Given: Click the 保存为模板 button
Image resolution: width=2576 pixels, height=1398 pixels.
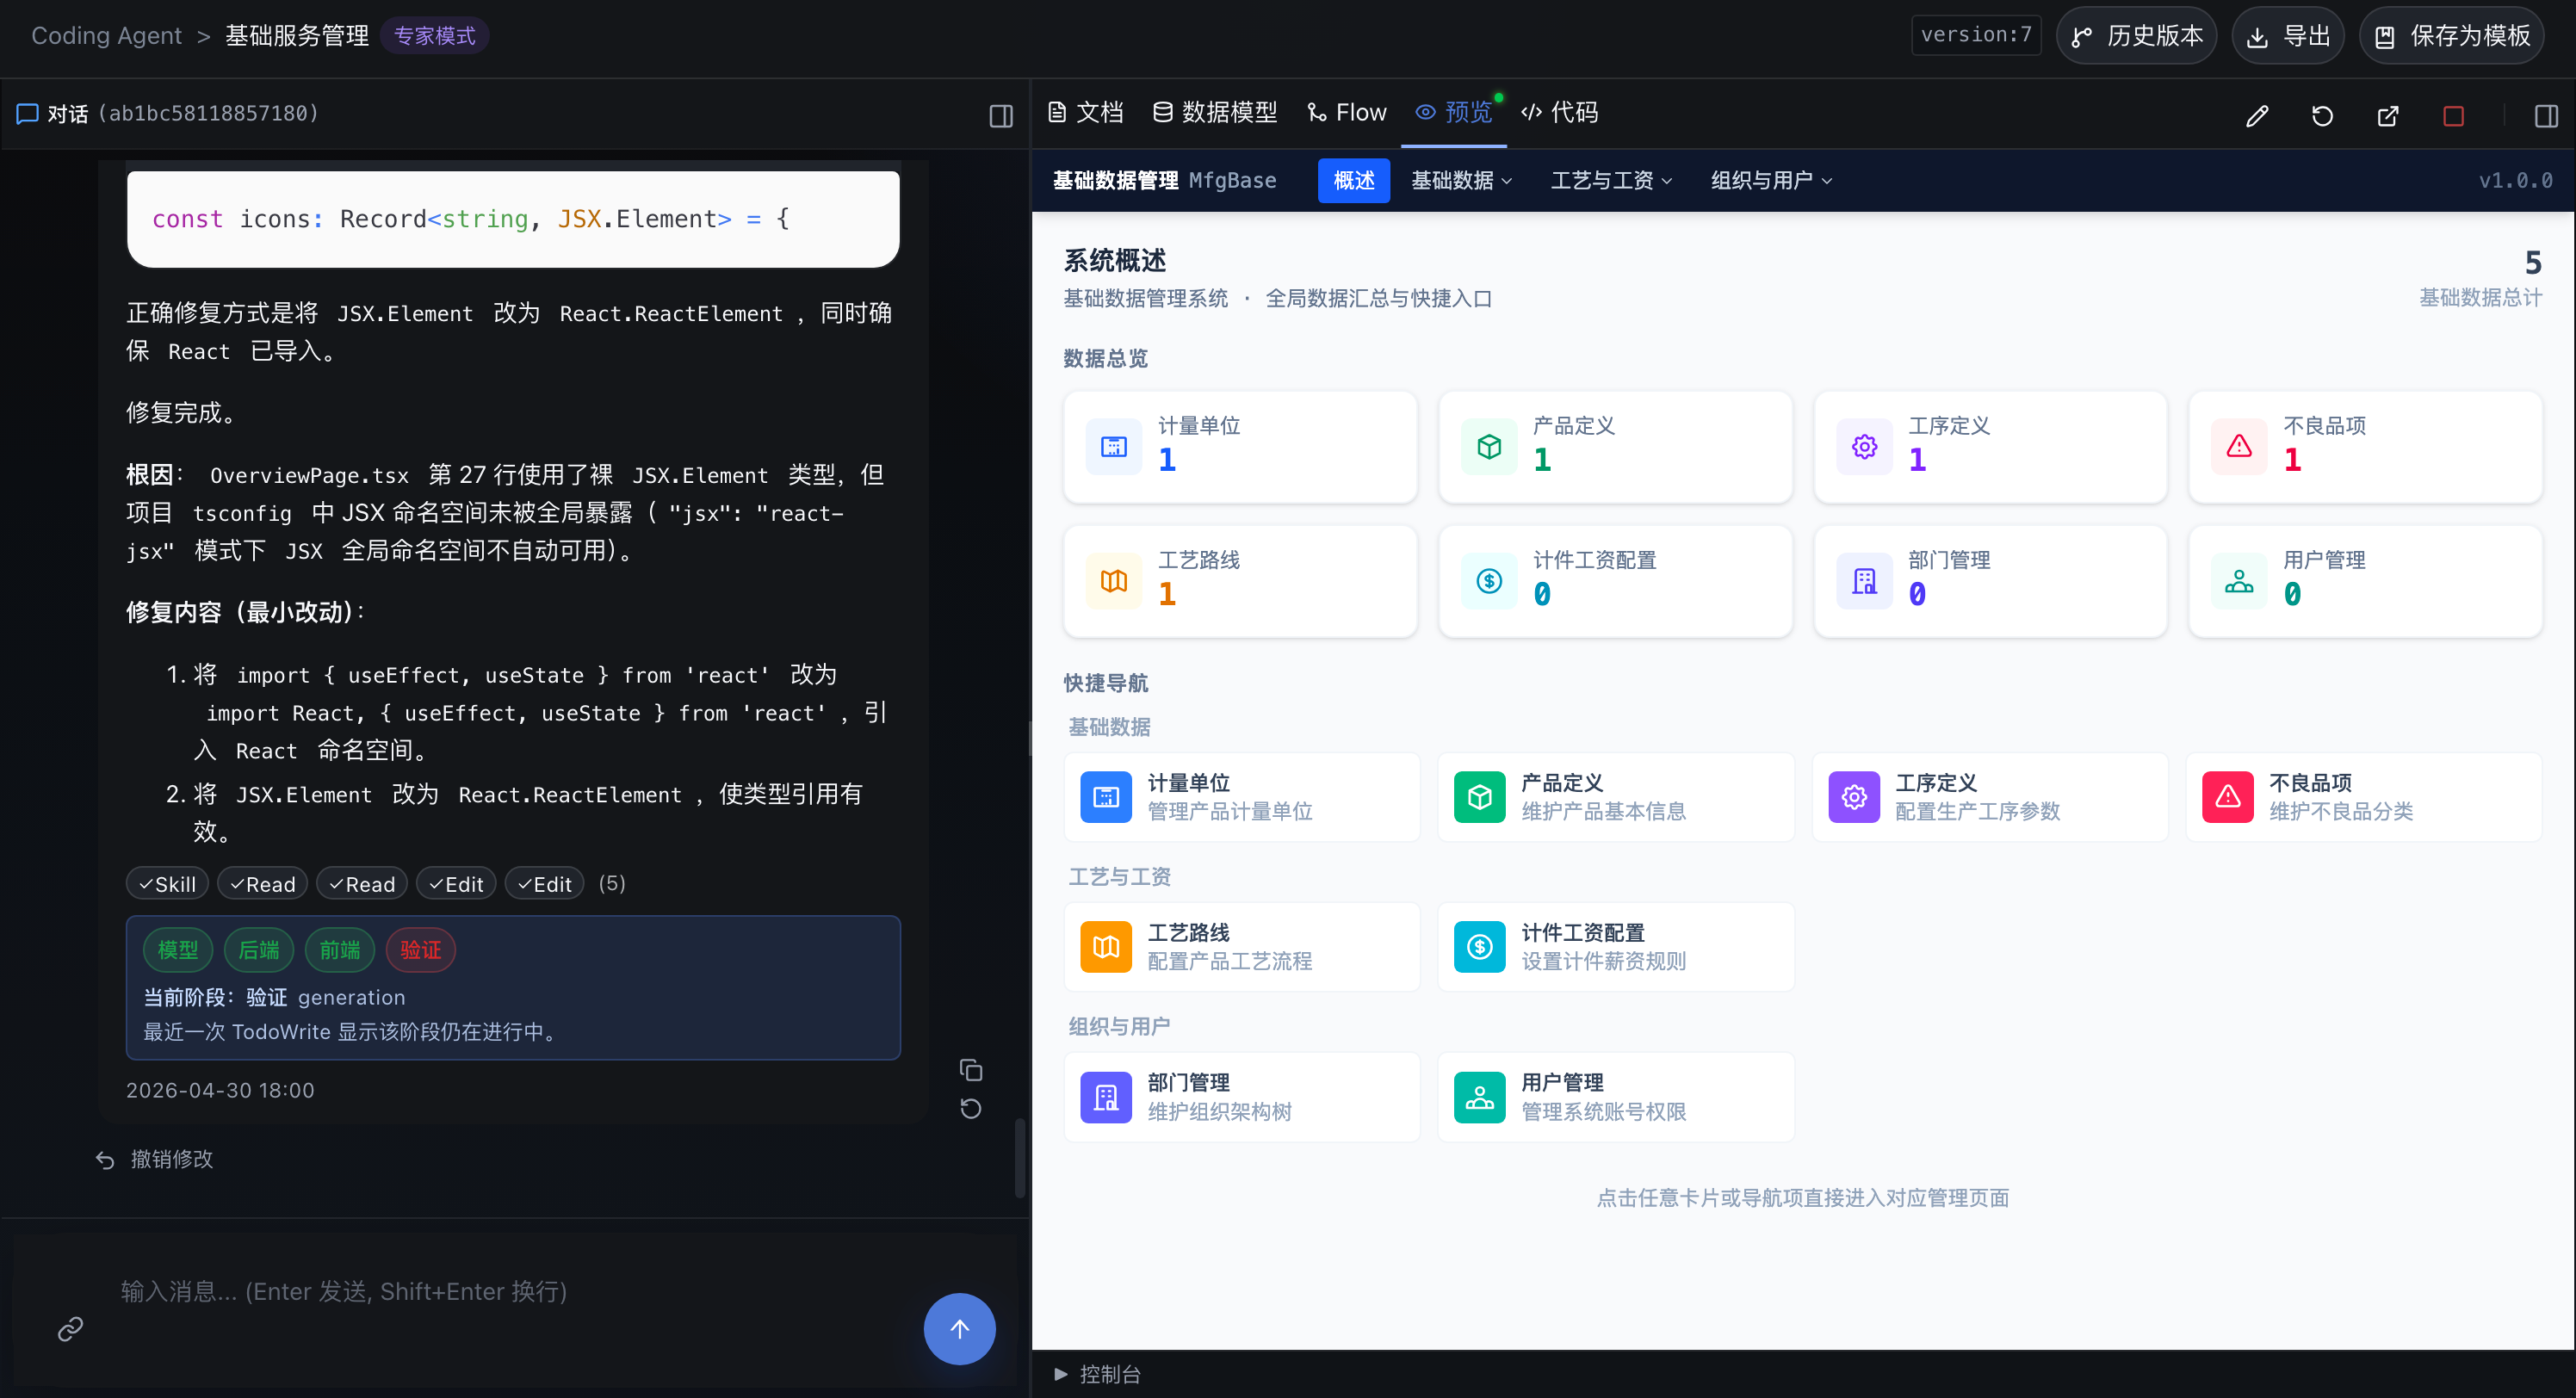Looking at the screenshot, I should click(2452, 36).
